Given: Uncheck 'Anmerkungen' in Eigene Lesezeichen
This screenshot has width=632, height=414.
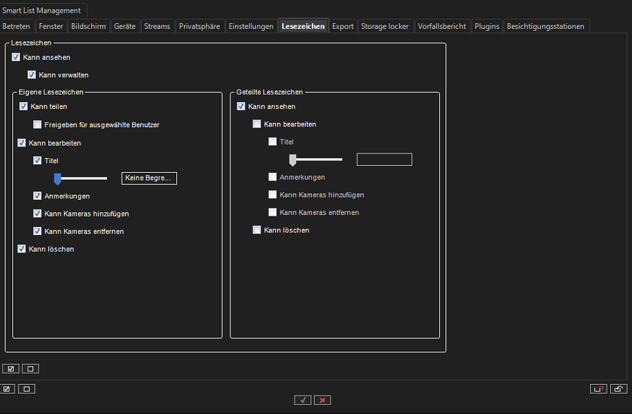Looking at the screenshot, I should pos(37,196).
